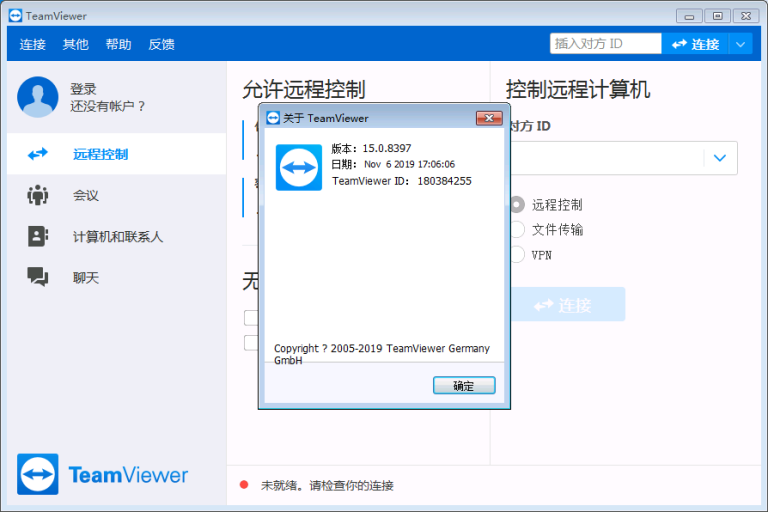This screenshot has height=512, width=768.
Task: Click the About dialog title bar icon
Action: [x=273, y=118]
